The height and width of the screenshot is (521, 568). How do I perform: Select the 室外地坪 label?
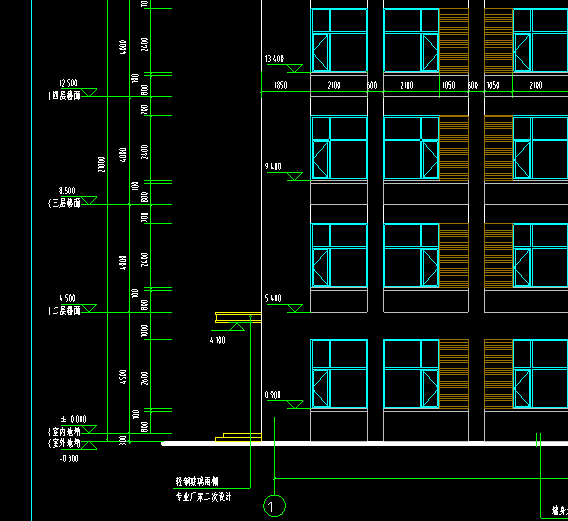tap(64, 443)
